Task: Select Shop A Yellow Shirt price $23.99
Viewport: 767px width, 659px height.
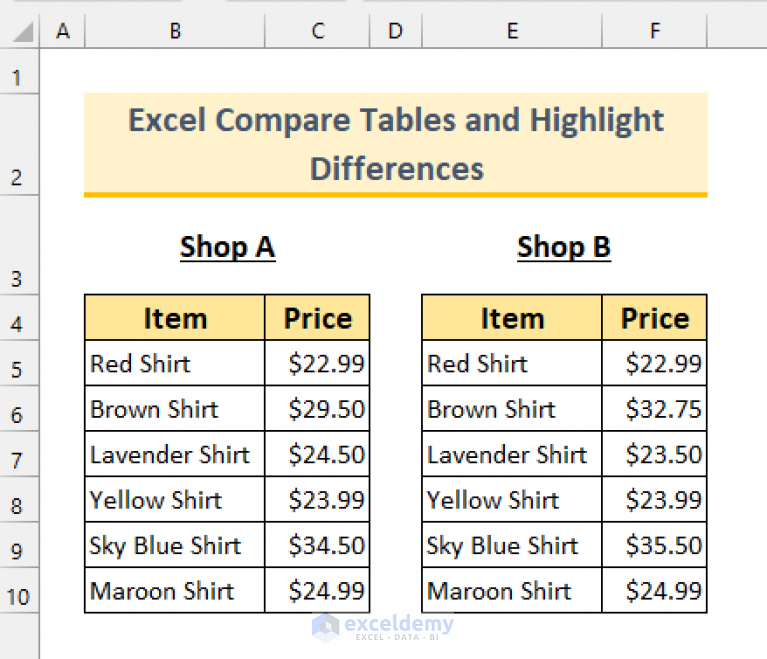Action: coord(318,500)
